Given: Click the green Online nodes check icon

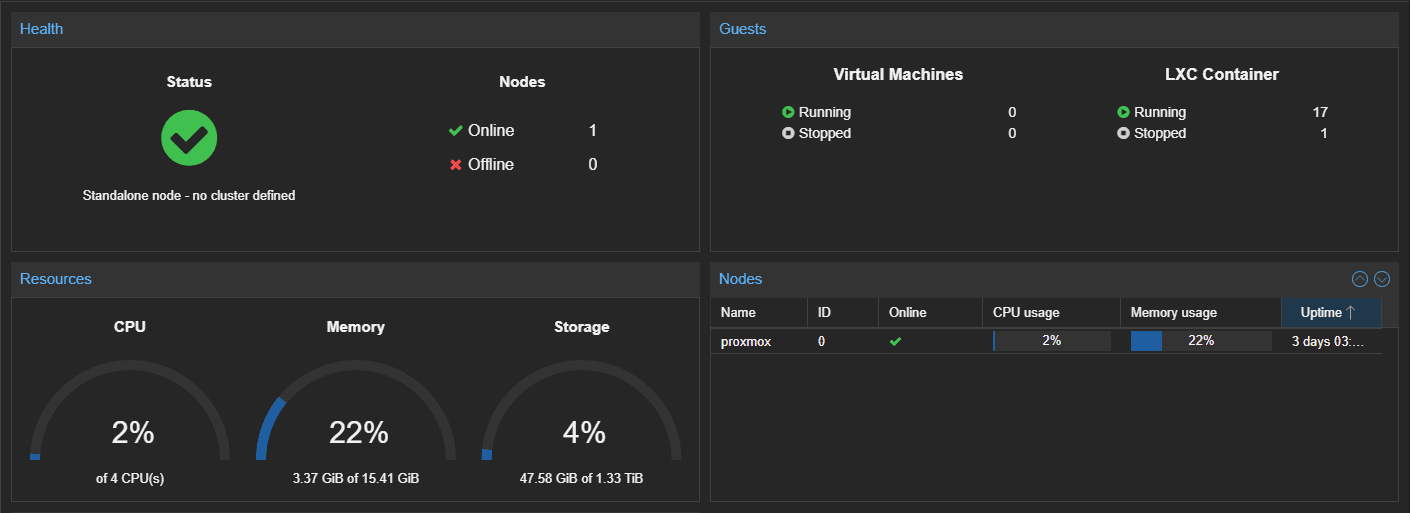Looking at the screenshot, I should point(456,131).
